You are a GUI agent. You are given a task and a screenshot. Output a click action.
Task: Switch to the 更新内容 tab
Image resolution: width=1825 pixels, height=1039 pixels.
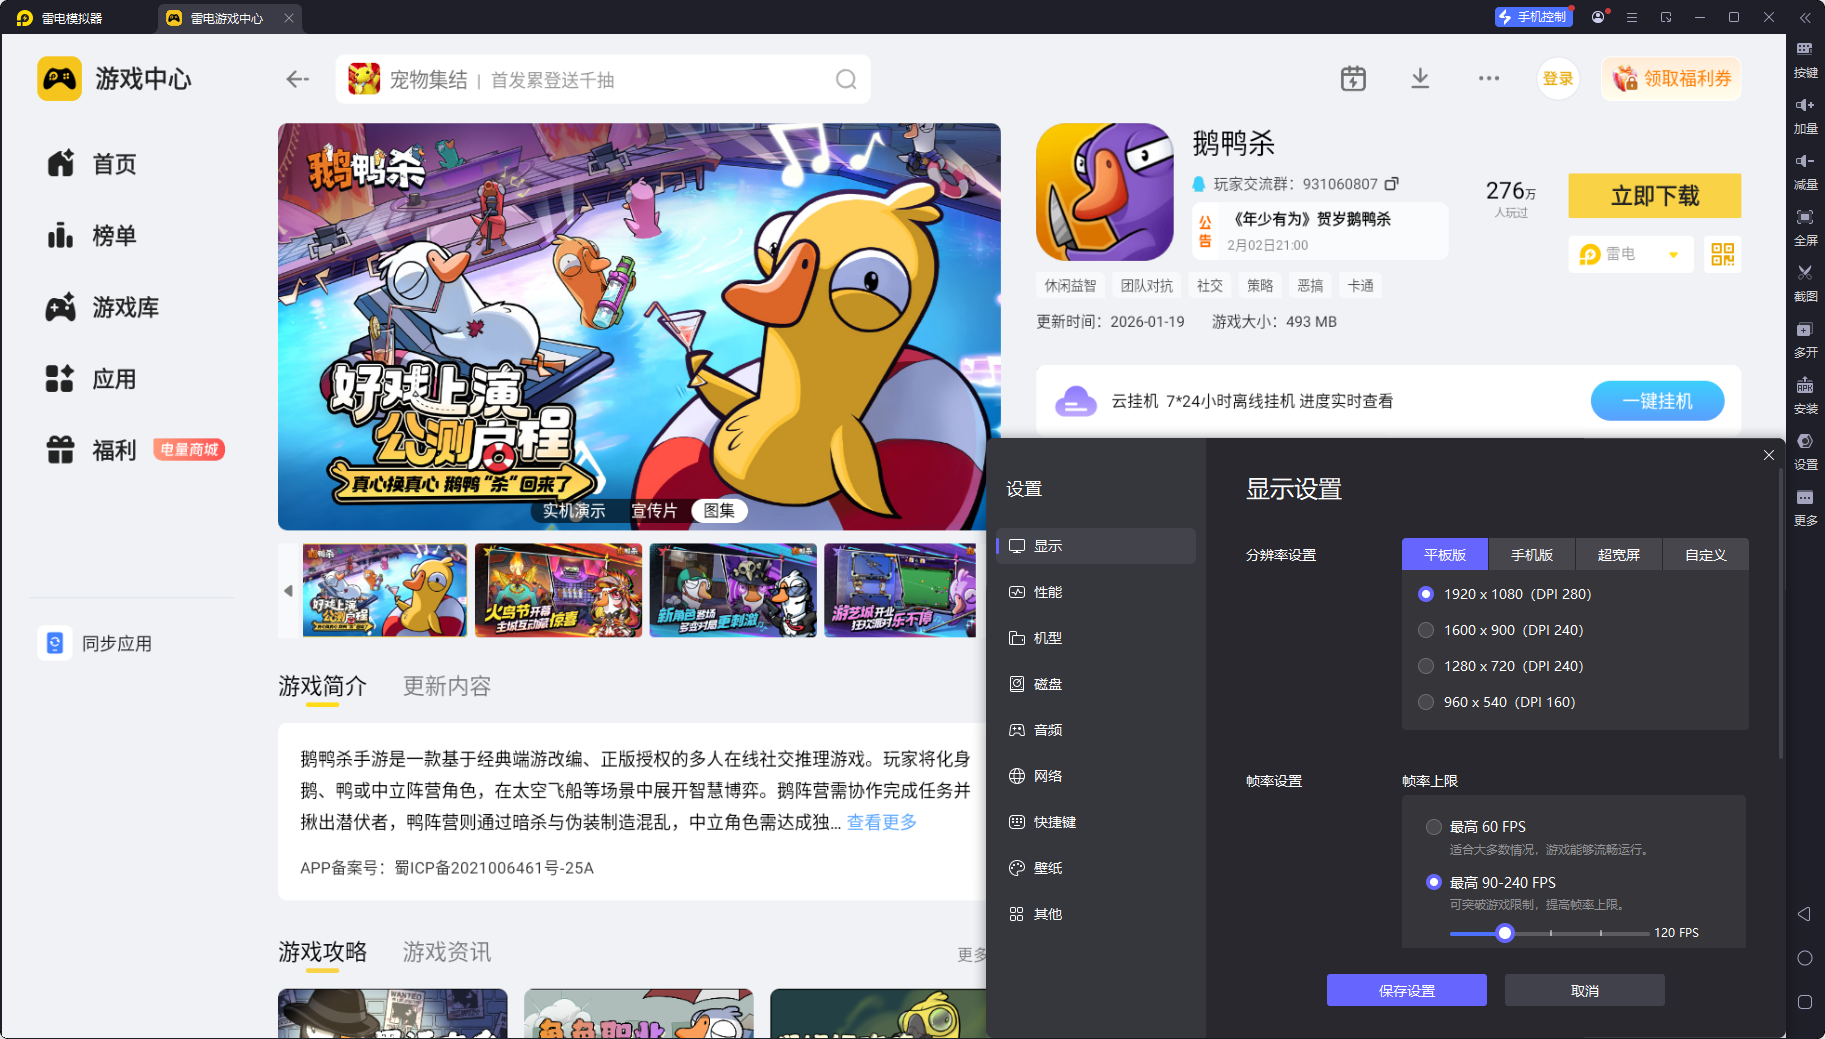447,686
